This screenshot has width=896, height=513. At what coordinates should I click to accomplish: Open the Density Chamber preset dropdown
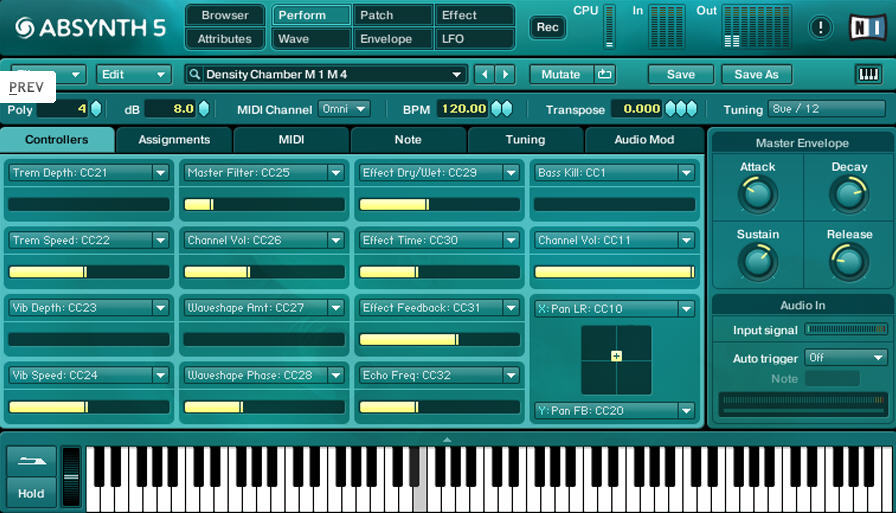coord(326,74)
